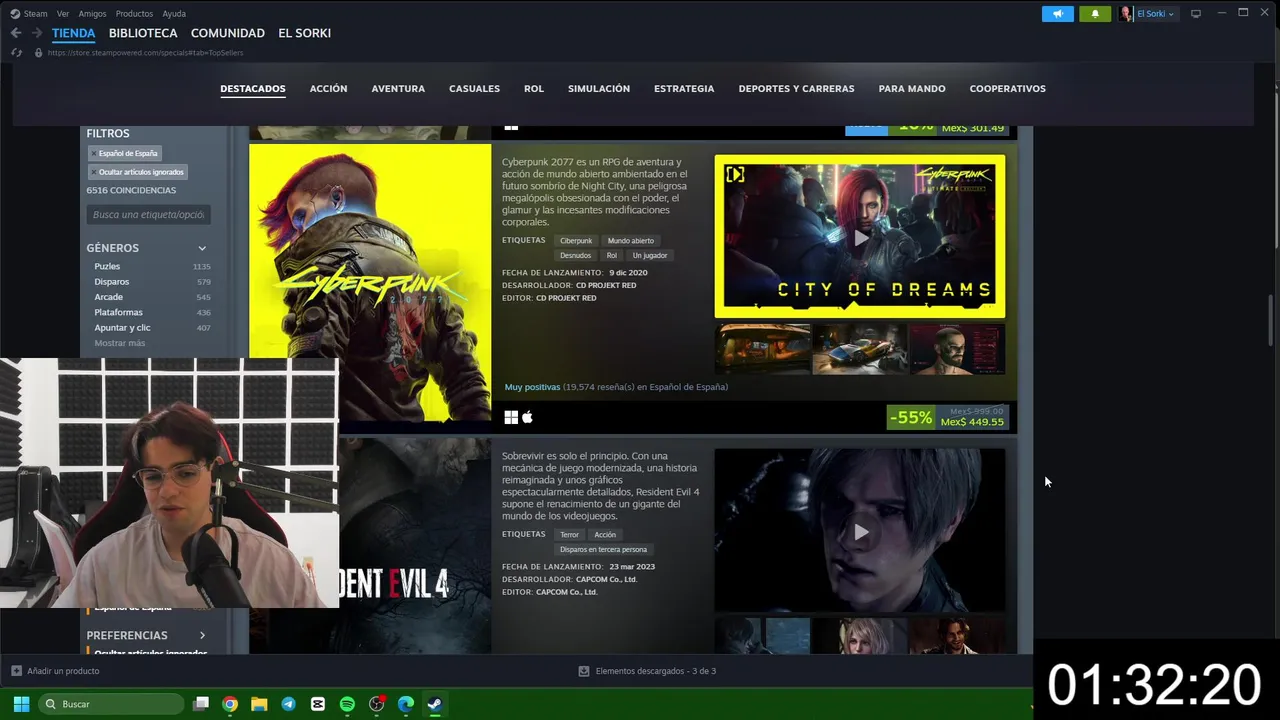Open the El Sorki account dropdown
Screen dimensions: 1280x720
(x=1148, y=14)
